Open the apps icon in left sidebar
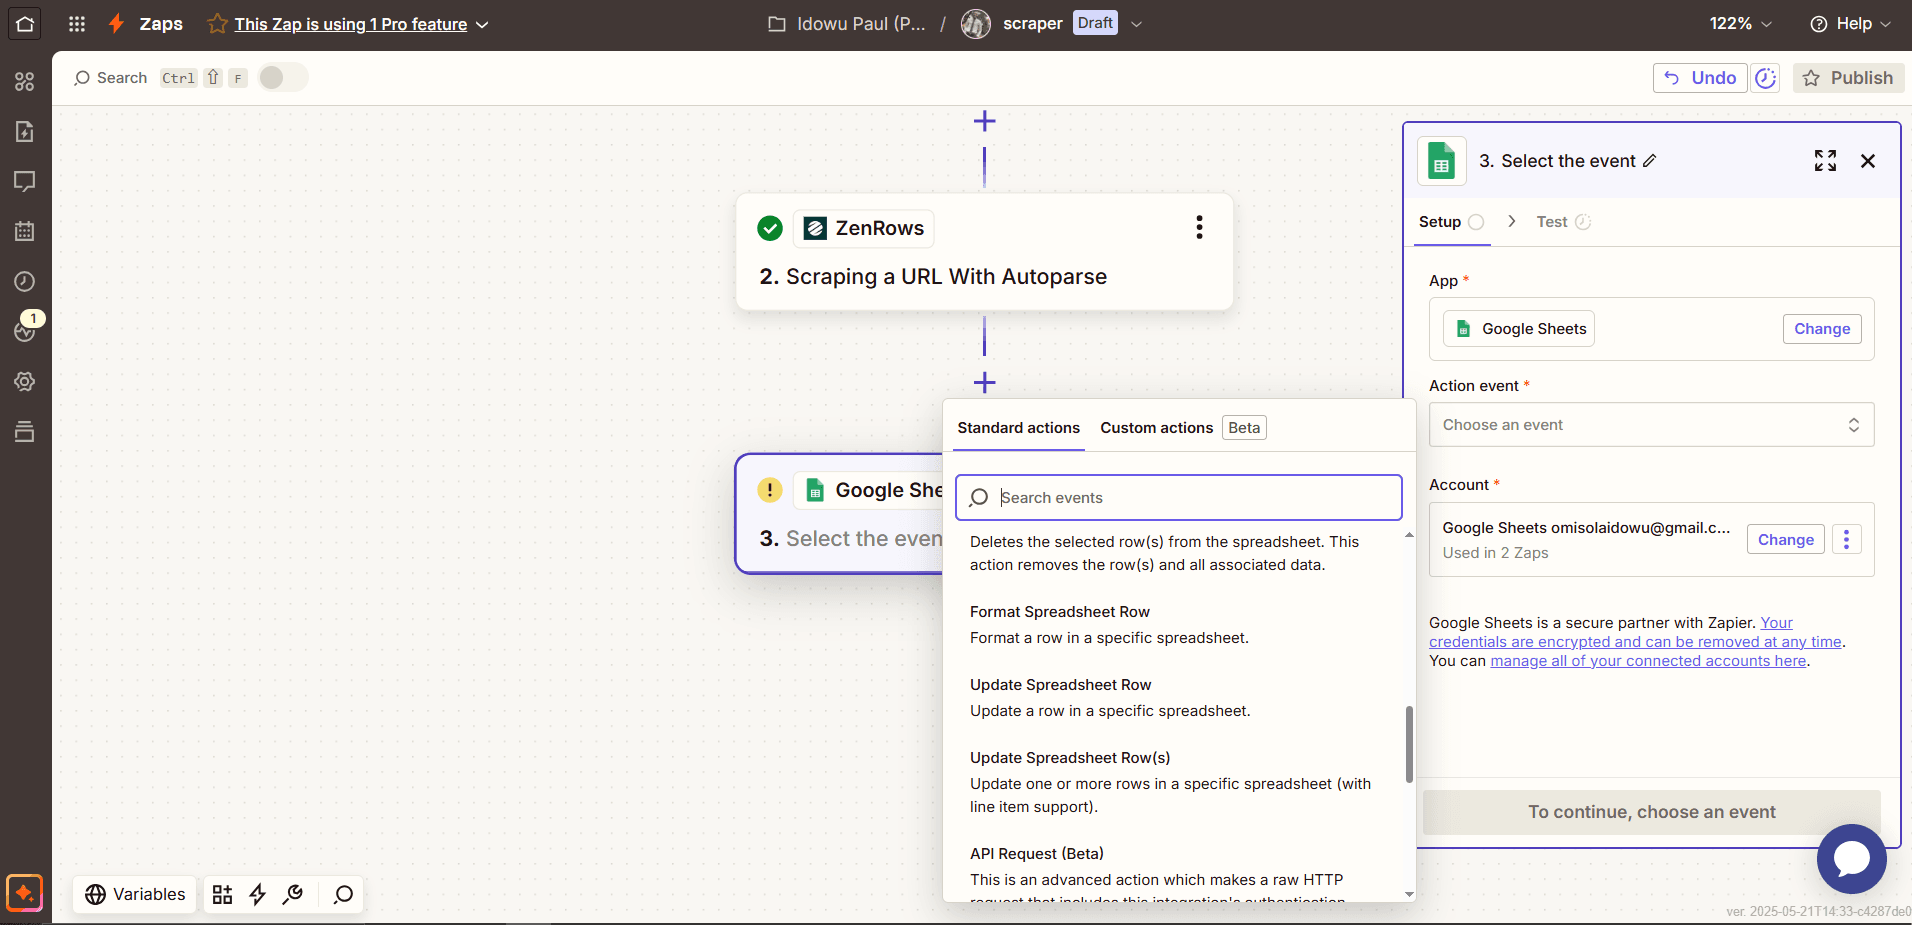Image resolution: width=1912 pixels, height=925 pixels. [25, 81]
